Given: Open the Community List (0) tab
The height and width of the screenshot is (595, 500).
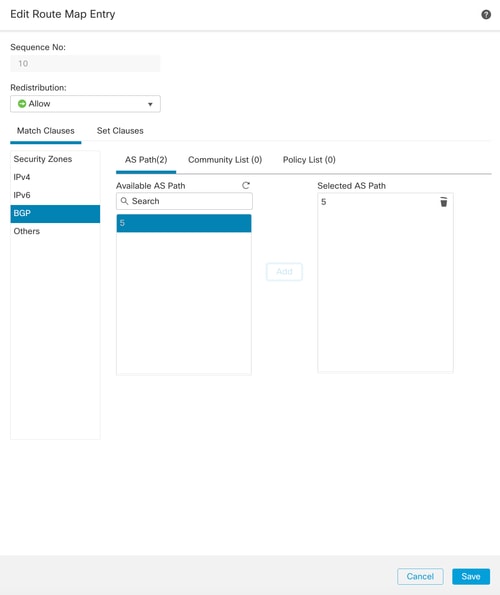Looking at the screenshot, I should (x=225, y=160).
